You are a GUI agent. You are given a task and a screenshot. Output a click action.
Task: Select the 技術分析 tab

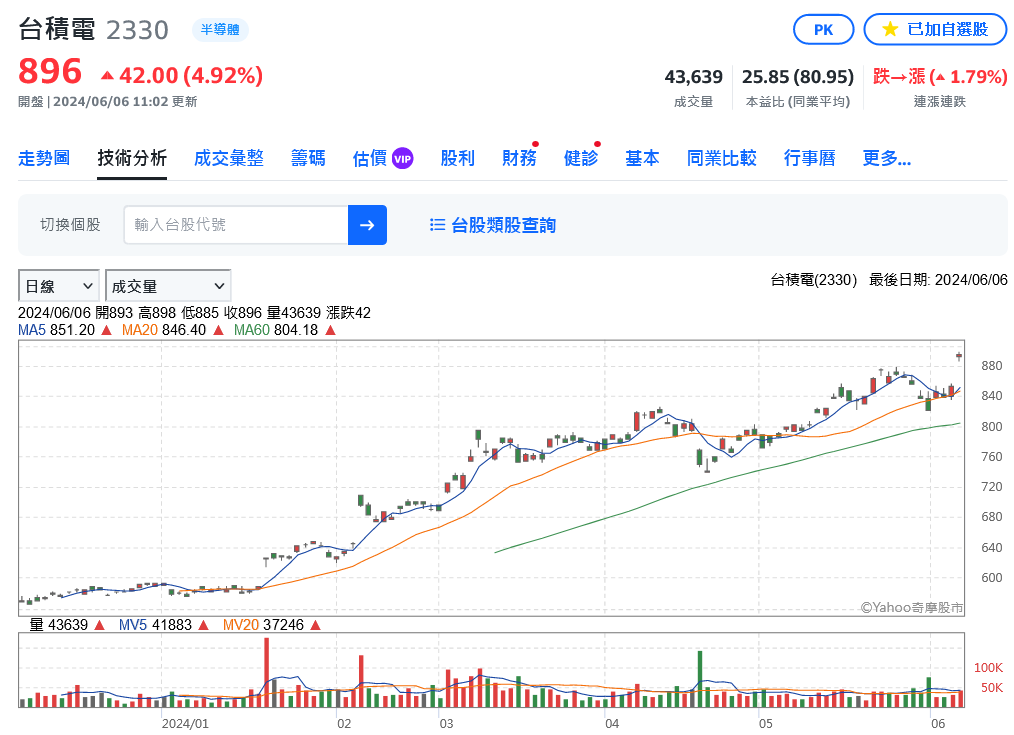pyautogui.click(x=132, y=158)
